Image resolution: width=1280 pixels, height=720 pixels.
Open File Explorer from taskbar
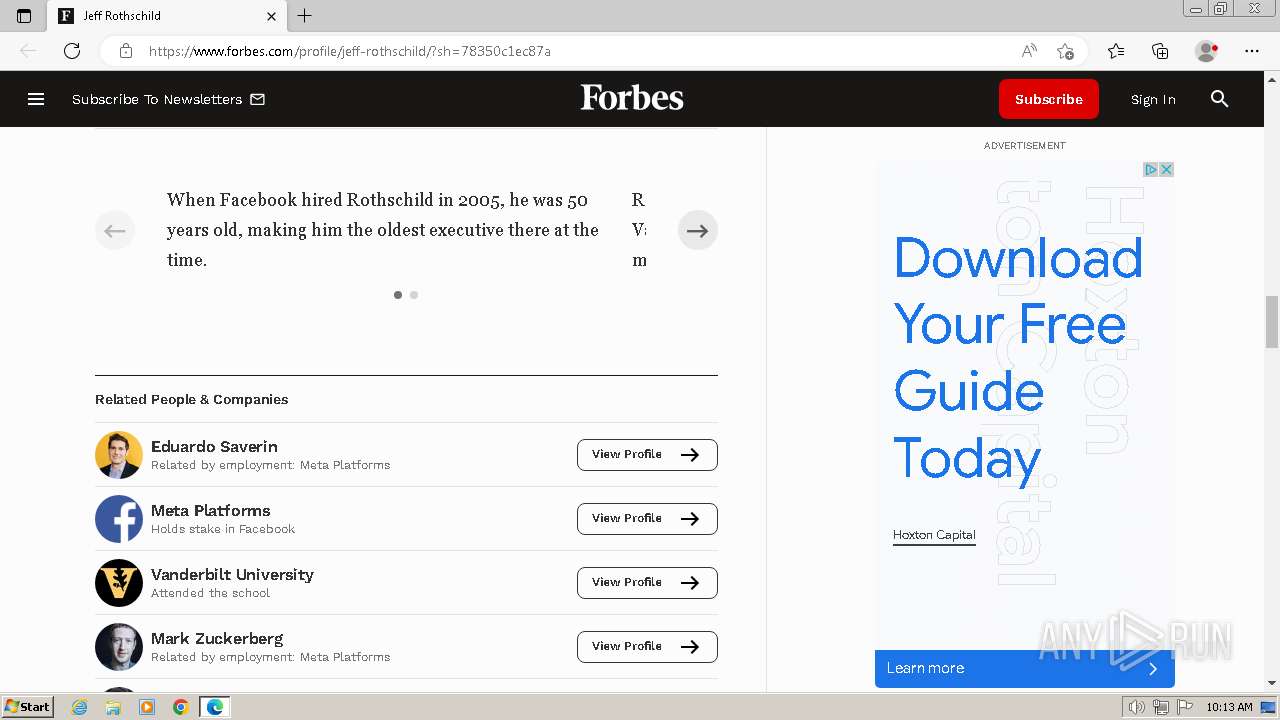click(x=113, y=707)
